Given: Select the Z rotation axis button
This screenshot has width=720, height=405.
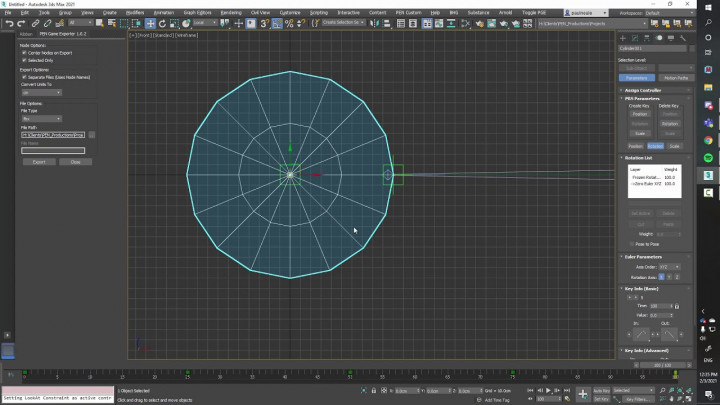Looking at the screenshot, I should 677,277.
